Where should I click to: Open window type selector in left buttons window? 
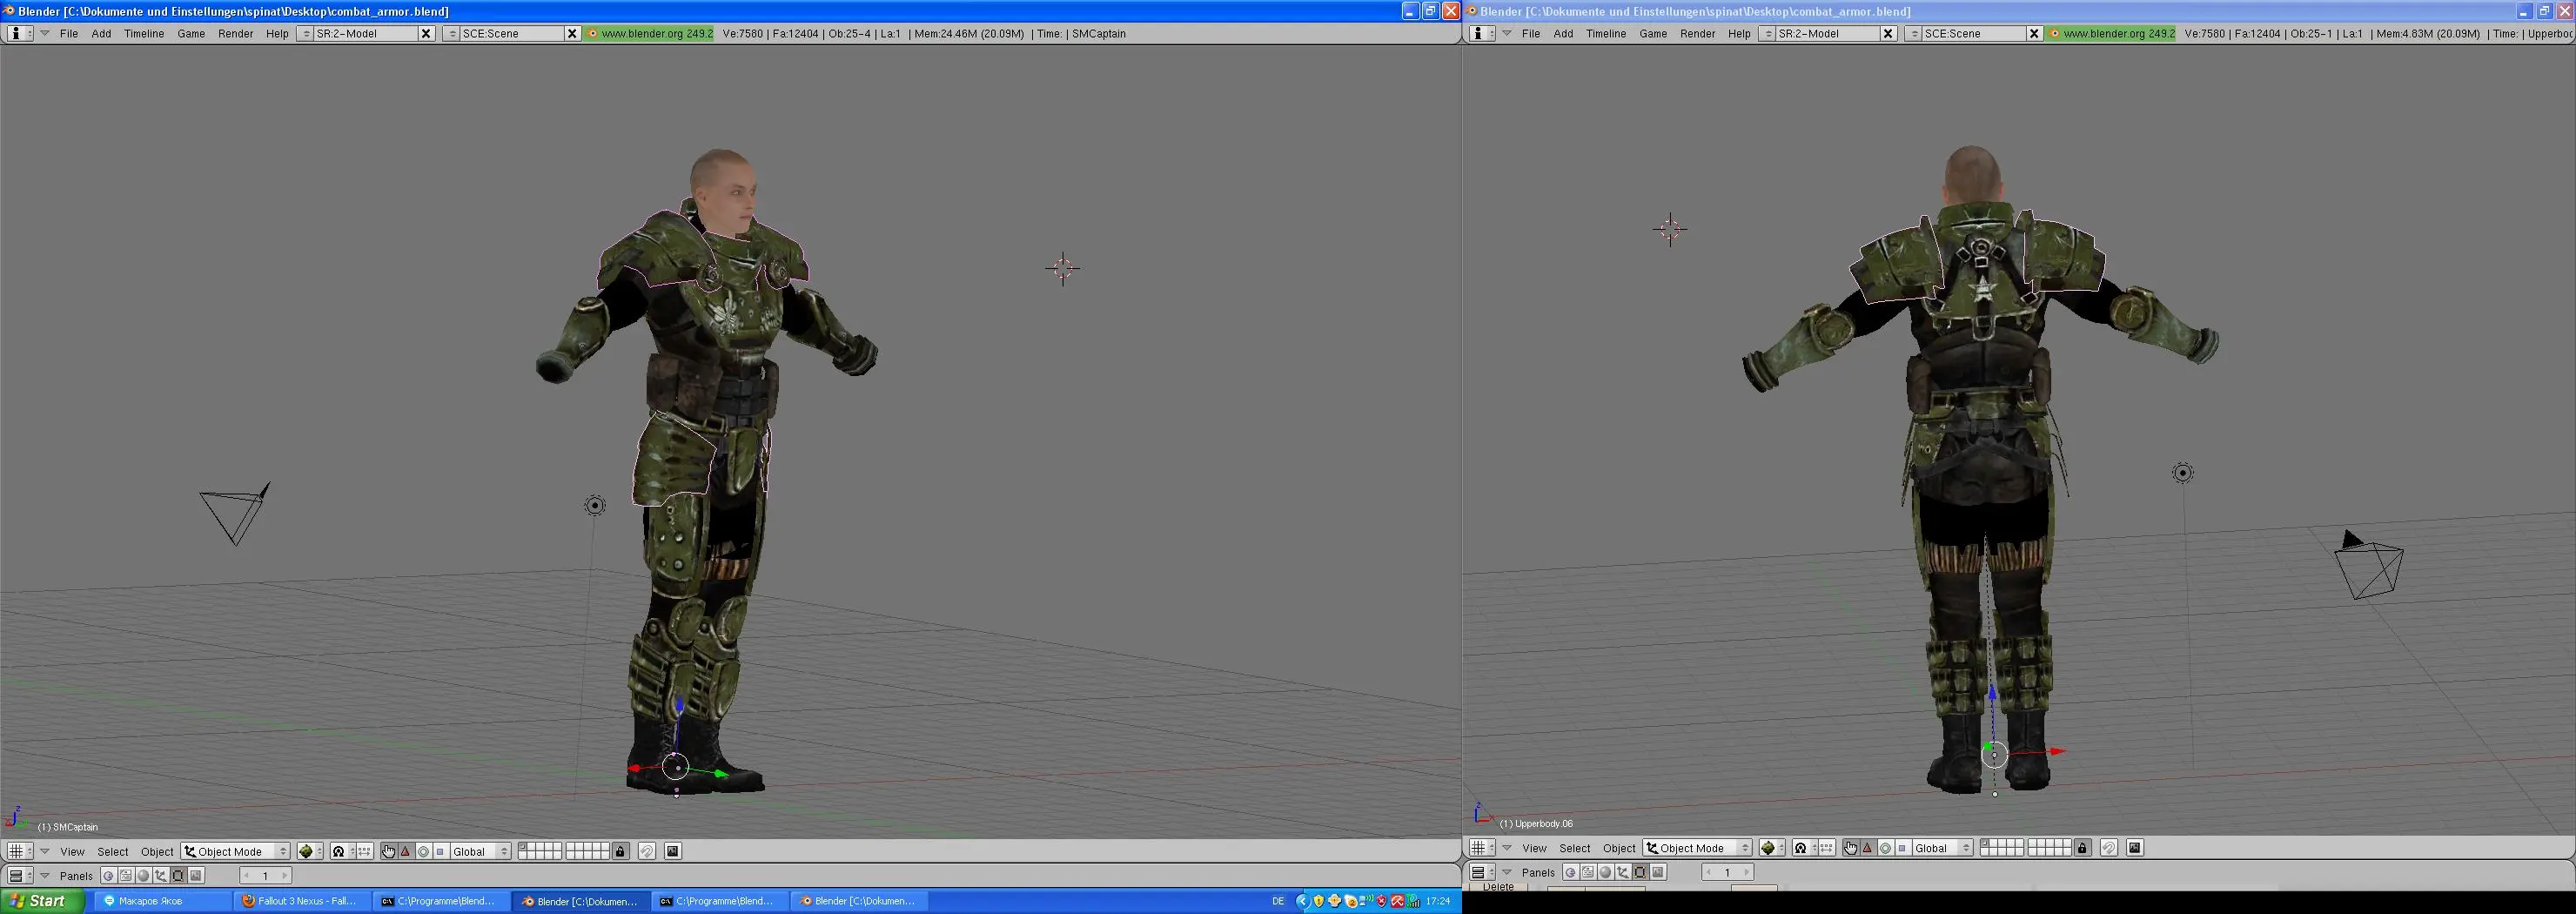click(x=20, y=876)
